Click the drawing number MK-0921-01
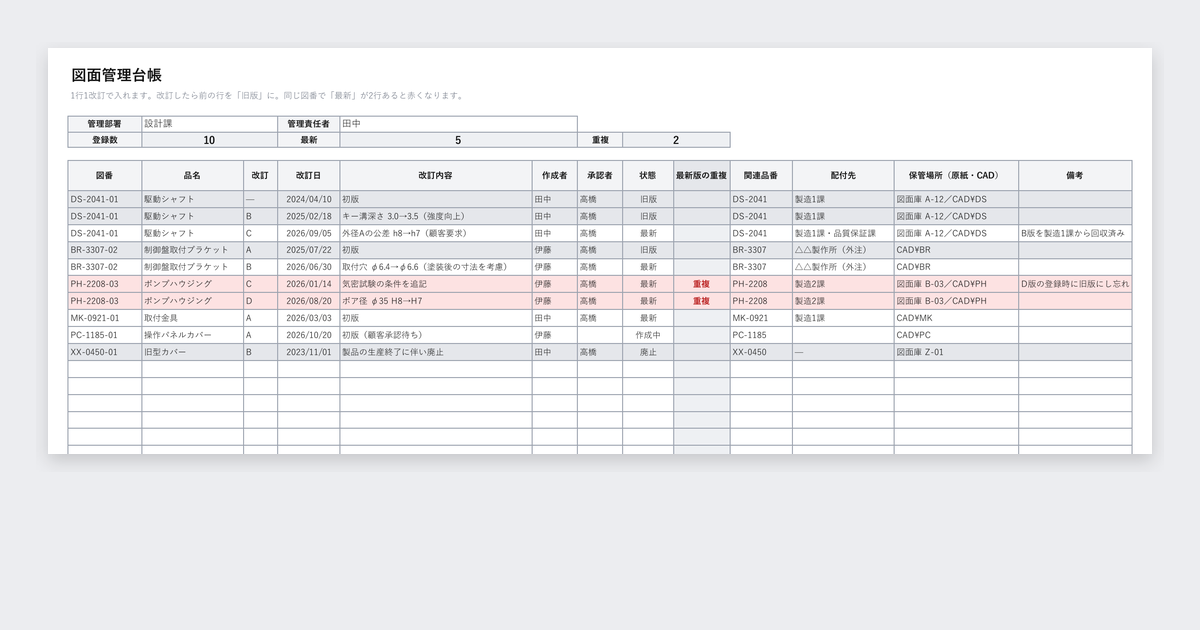 pos(105,318)
